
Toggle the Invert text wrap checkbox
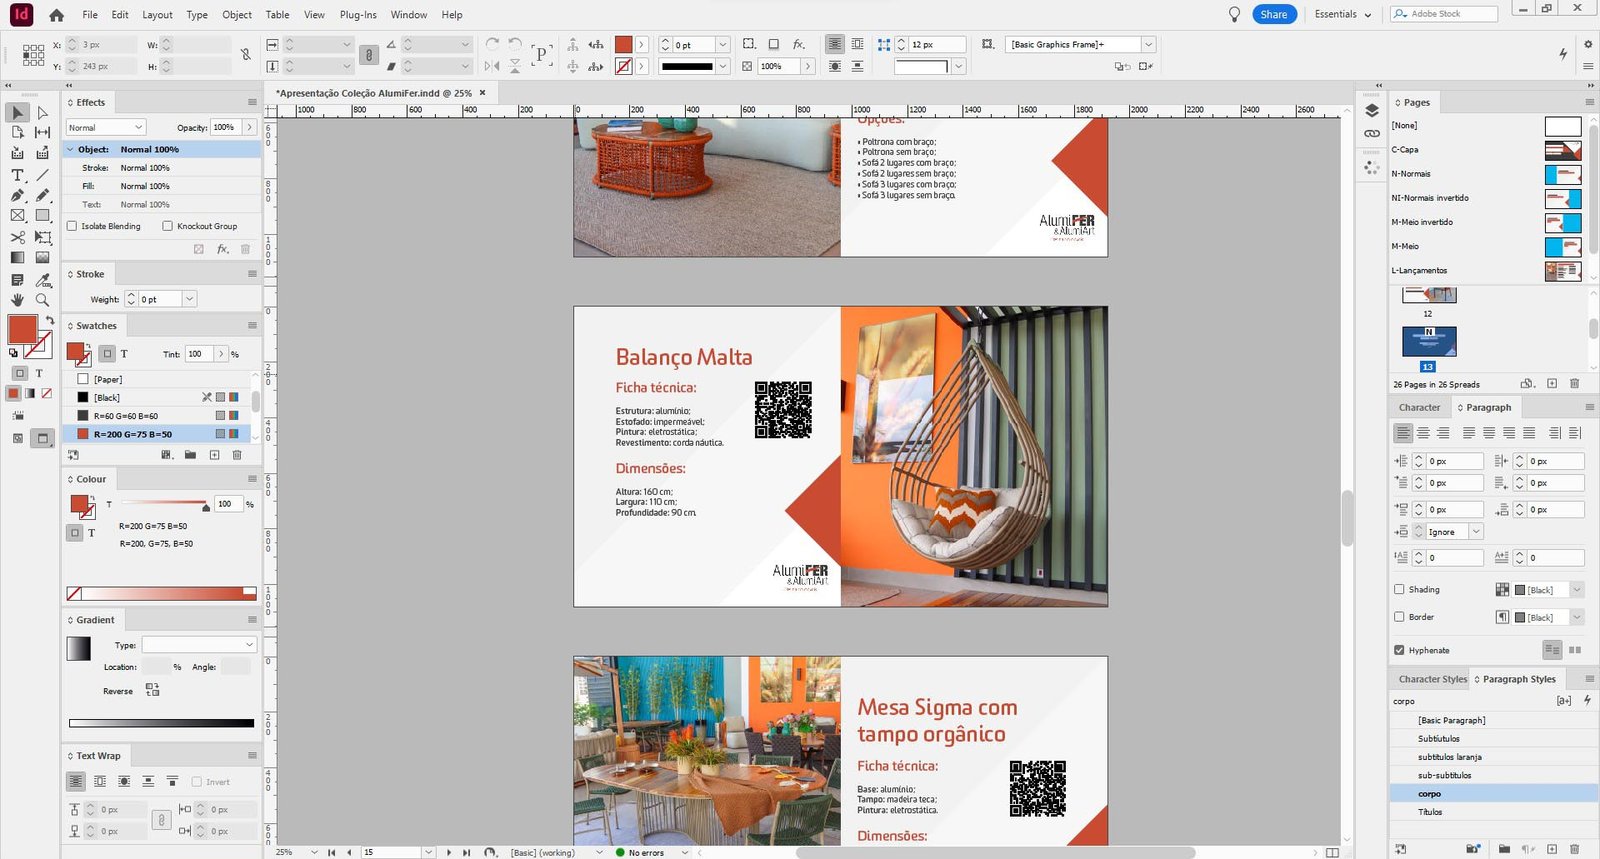coord(196,782)
